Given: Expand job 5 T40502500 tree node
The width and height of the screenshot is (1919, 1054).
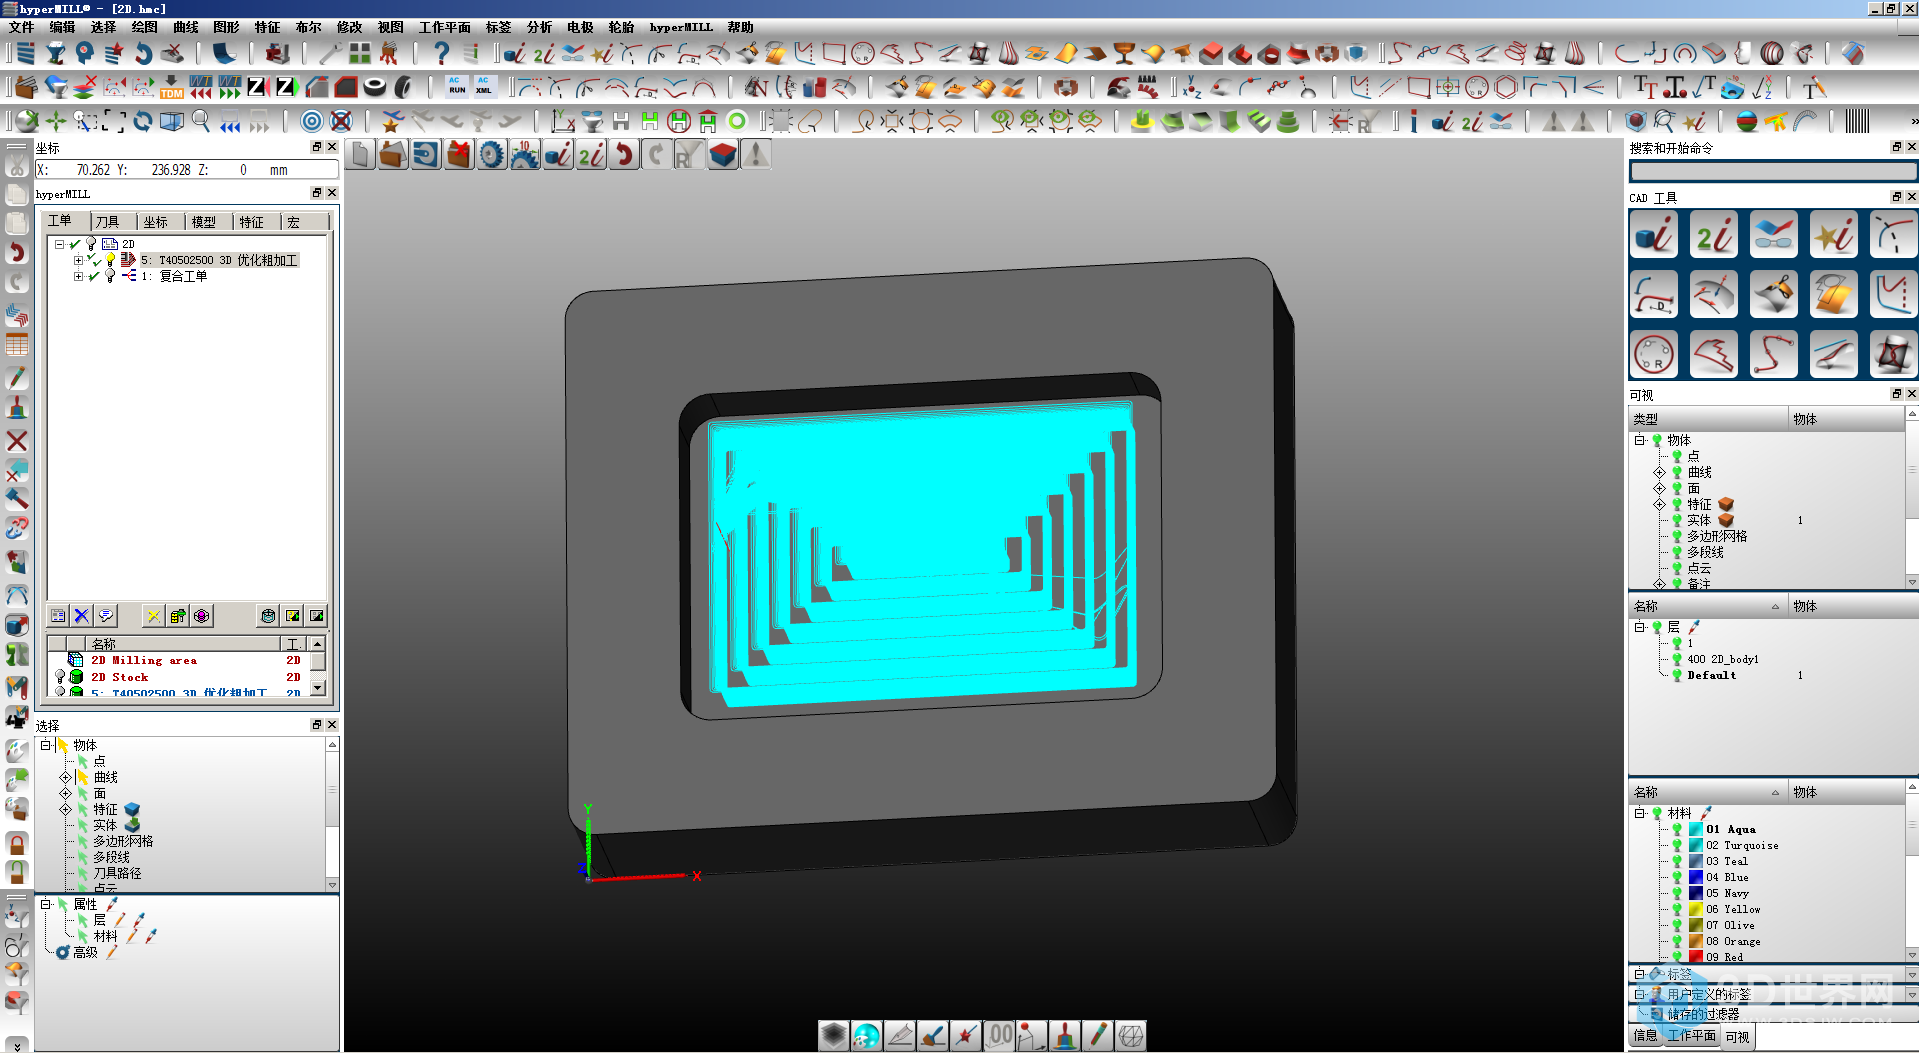Looking at the screenshot, I should click(78, 260).
